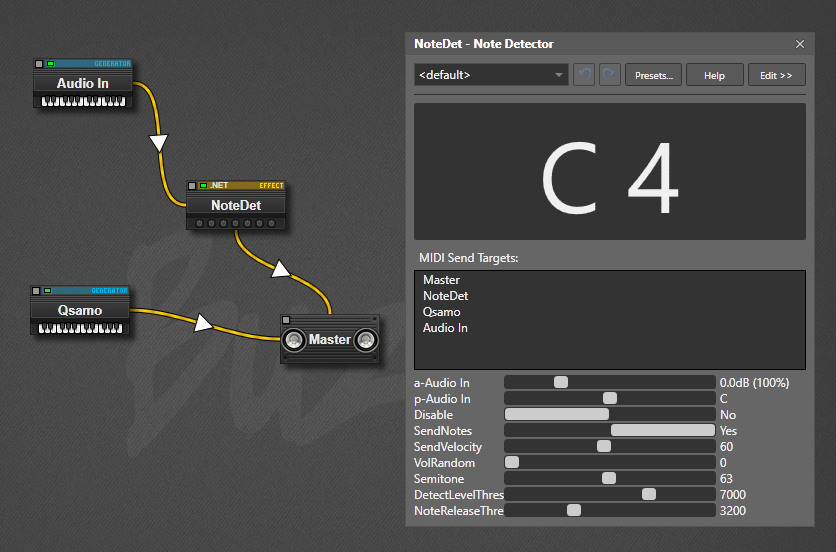Select the Qsamo generator machine

80,310
